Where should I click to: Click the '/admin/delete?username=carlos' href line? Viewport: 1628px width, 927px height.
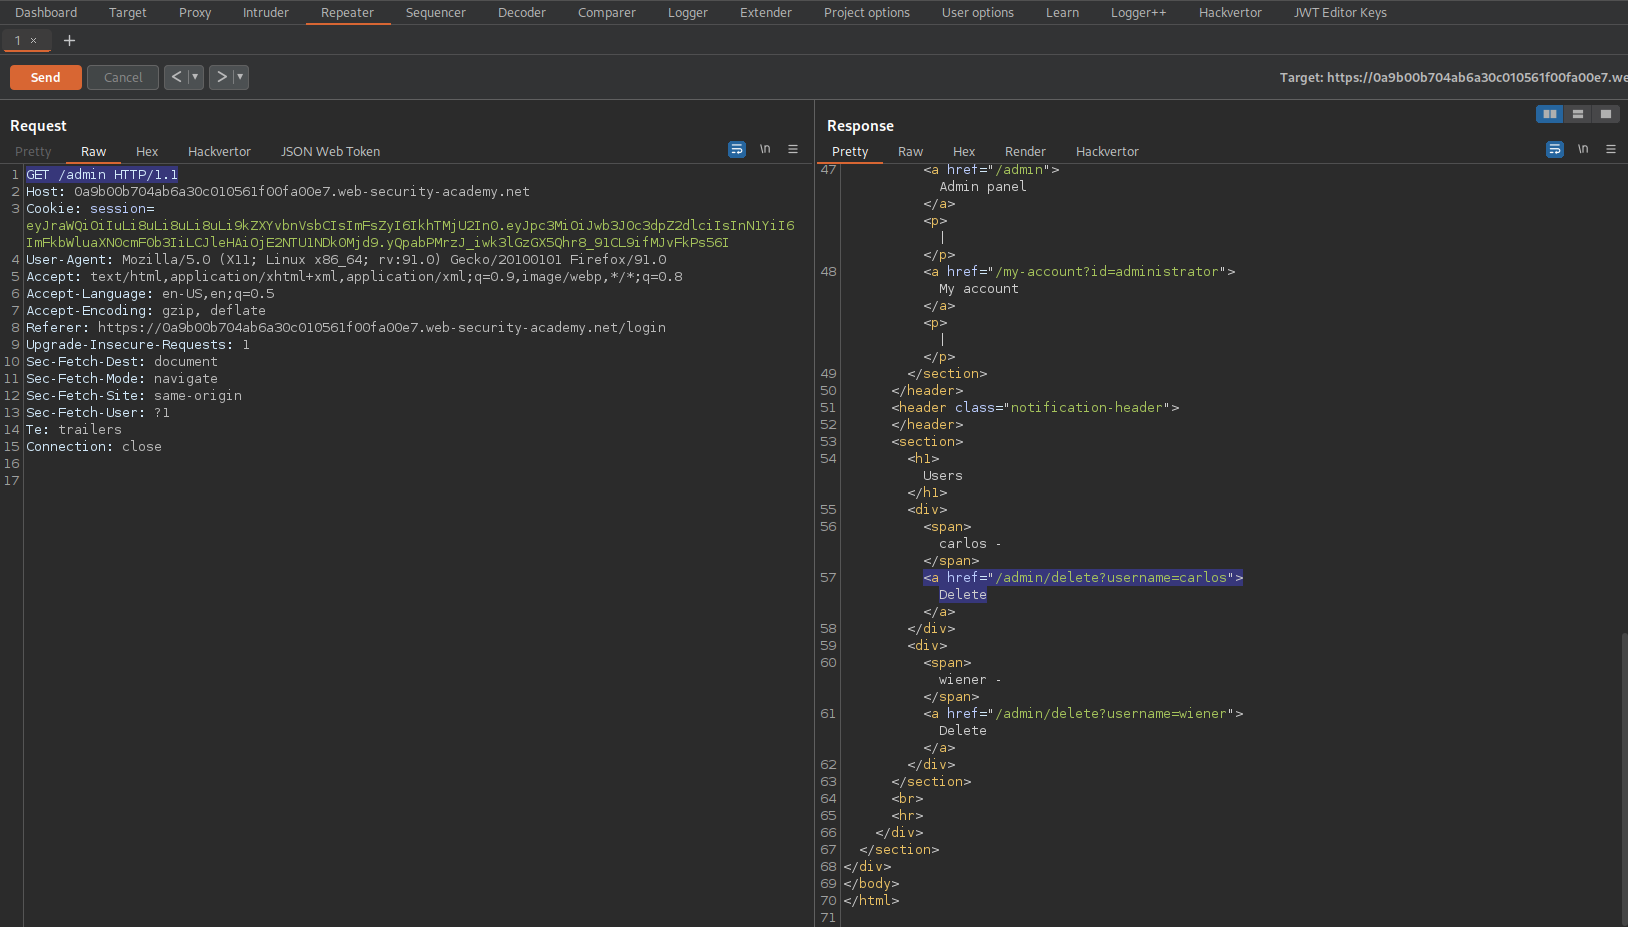click(1083, 578)
